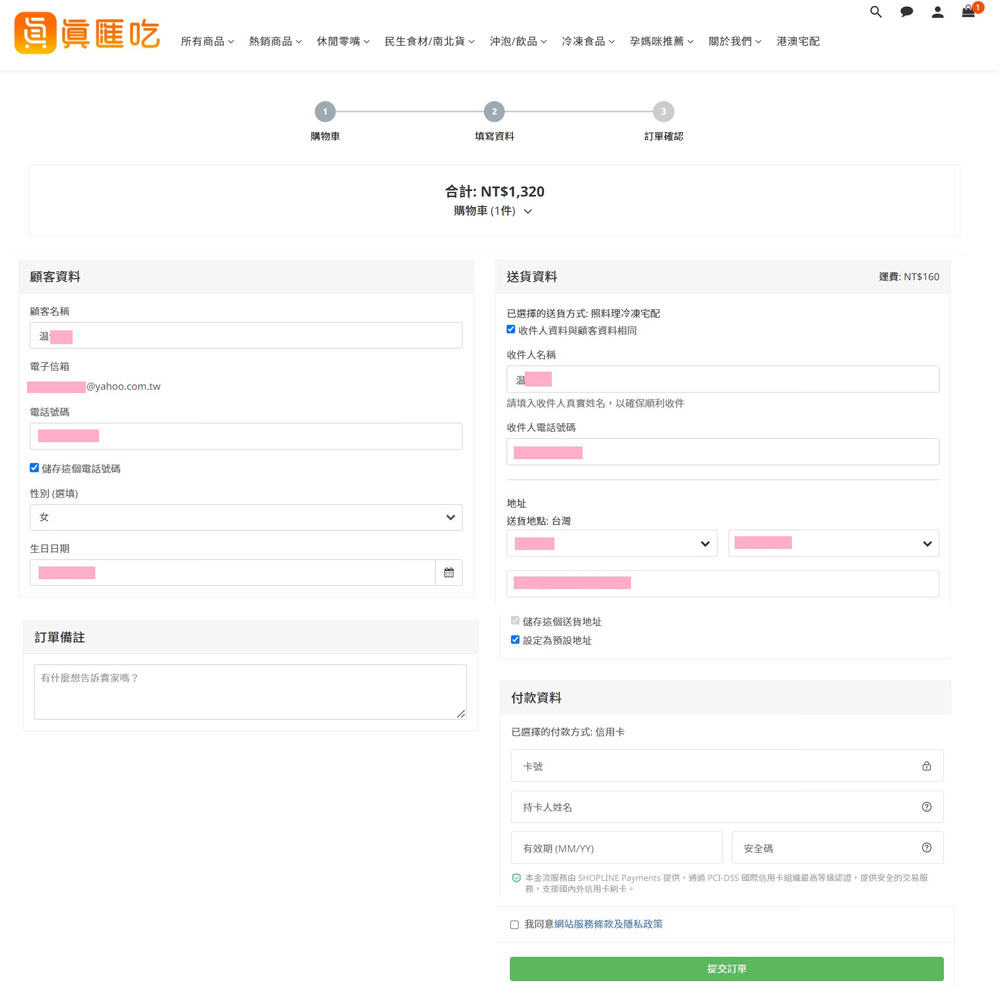Screen dimensions: 1000x1002
Task: Click the 合計: NT$1,320 total text
Action: (x=495, y=192)
